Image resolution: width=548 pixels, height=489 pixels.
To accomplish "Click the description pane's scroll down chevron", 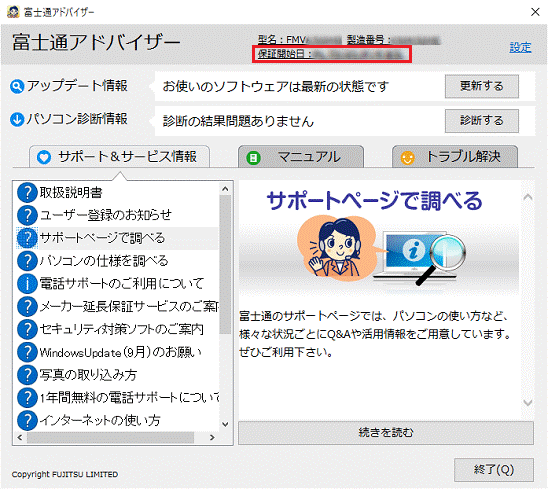I will 527,403.
